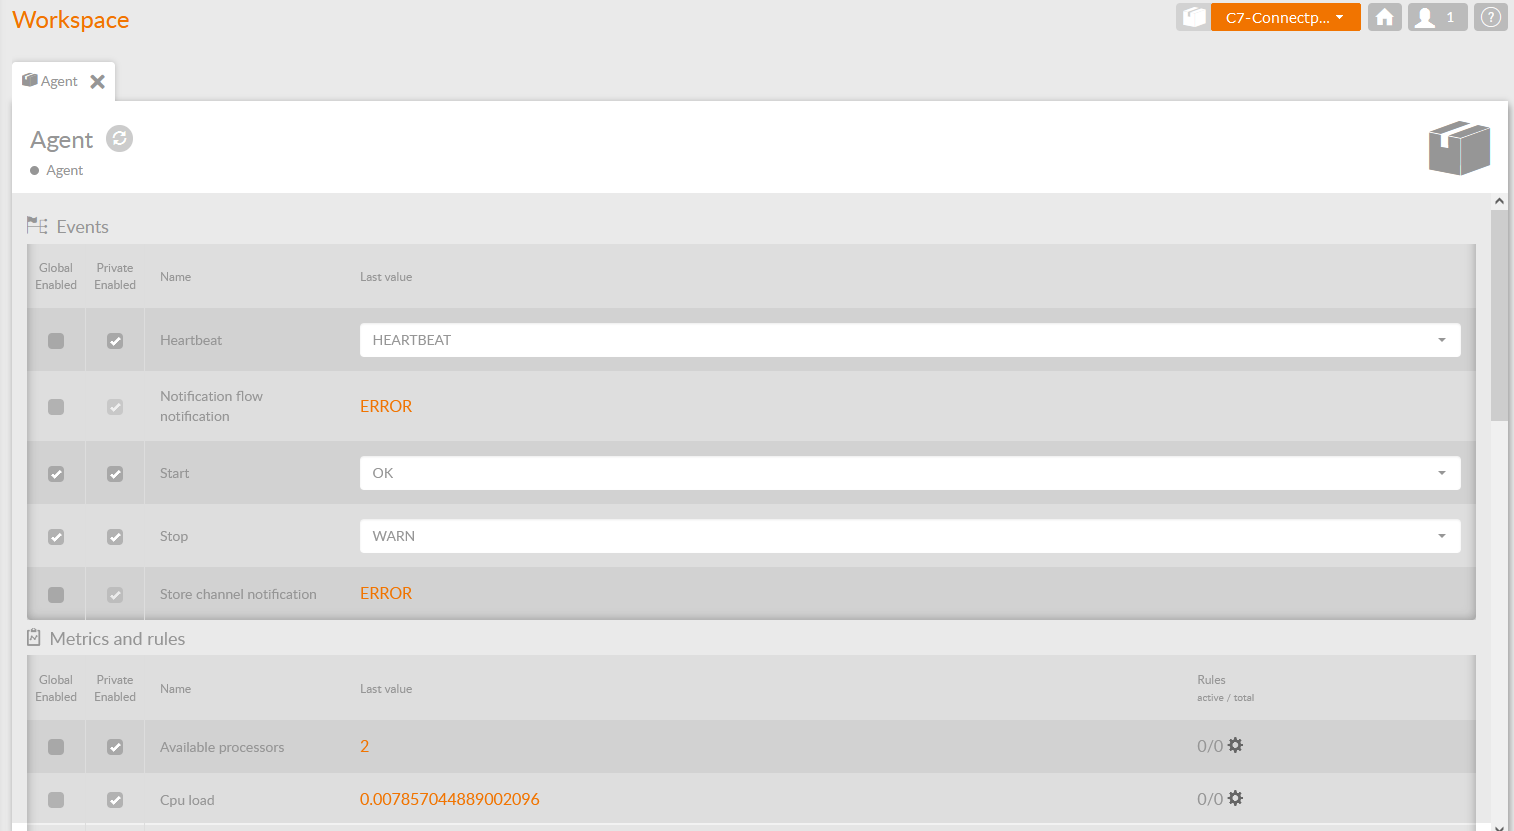This screenshot has width=1514, height=831.
Task: Click the package icon beside C7-Connectp
Action: pyautogui.click(x=1192, y=17)
